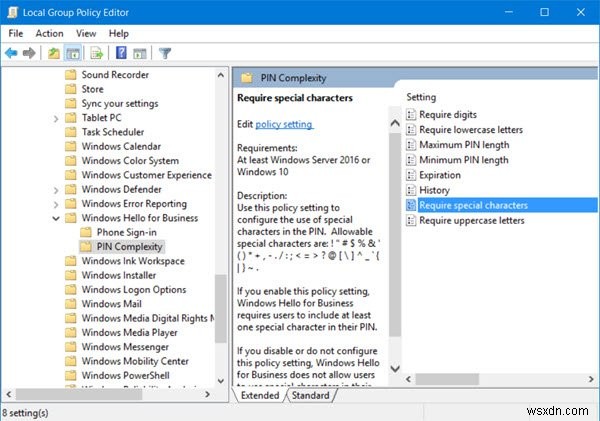Select Minimum PIN length setting
Image resolution: width=600 pixels, height=421 pixels.
pos(464,160)
